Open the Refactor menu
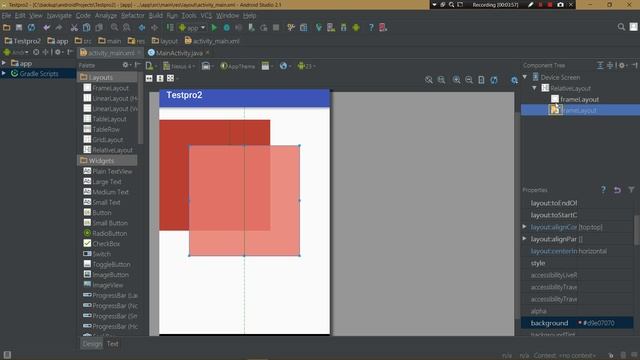This screenshot has height=360, width=640. click(x=133, y=16)
